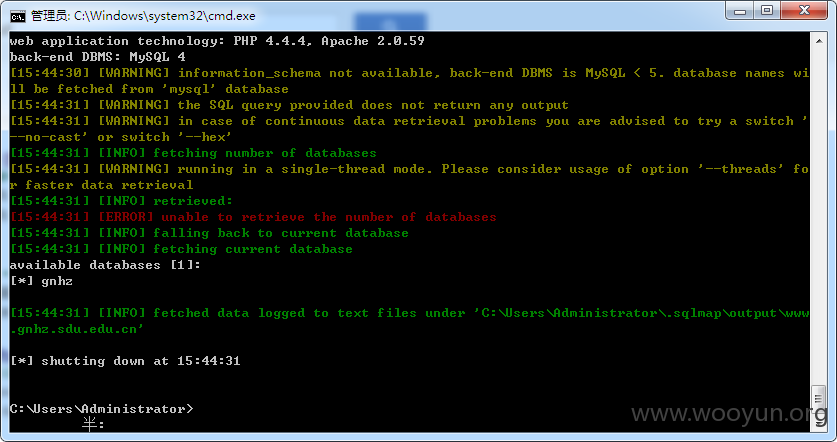Screen dimensions: 837x442
Task: Click the C:\Users\Administrator> prompt line
Action: (101, 409)
